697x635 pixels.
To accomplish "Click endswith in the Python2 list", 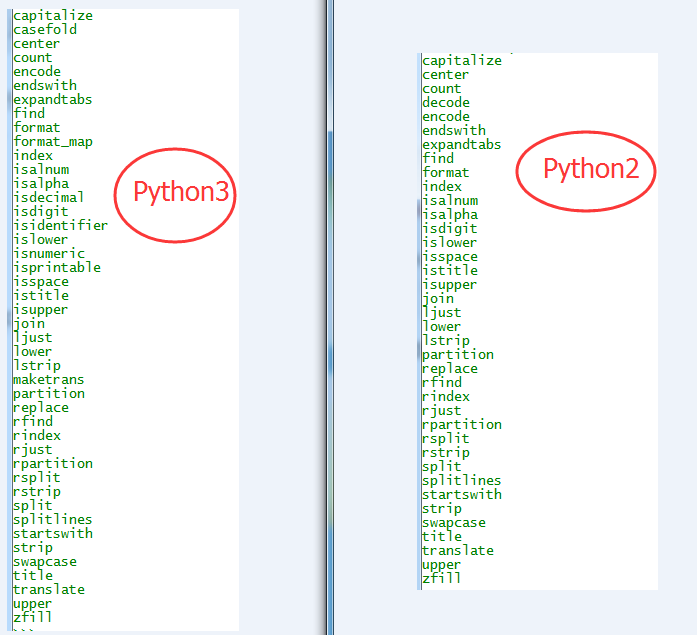I will [454, 130].
